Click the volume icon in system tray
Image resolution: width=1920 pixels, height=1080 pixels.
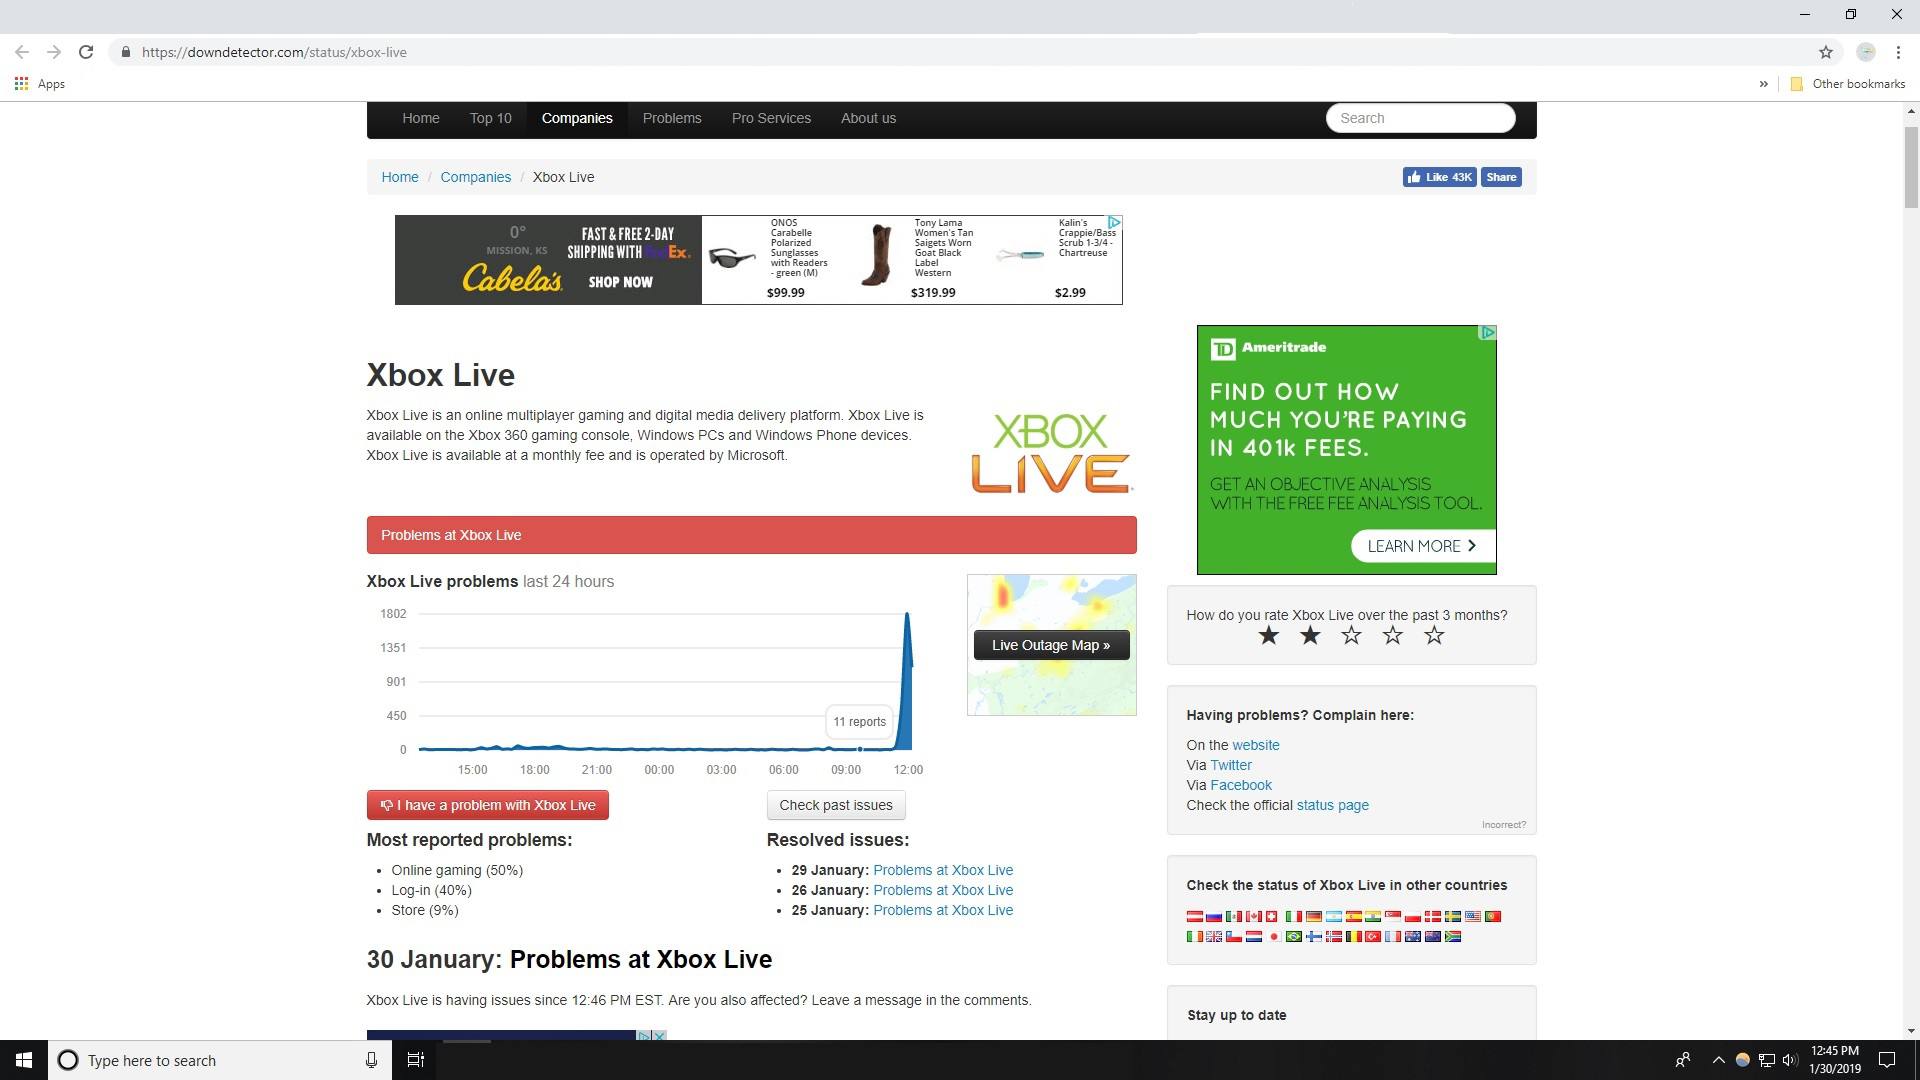(1790, 1060)
